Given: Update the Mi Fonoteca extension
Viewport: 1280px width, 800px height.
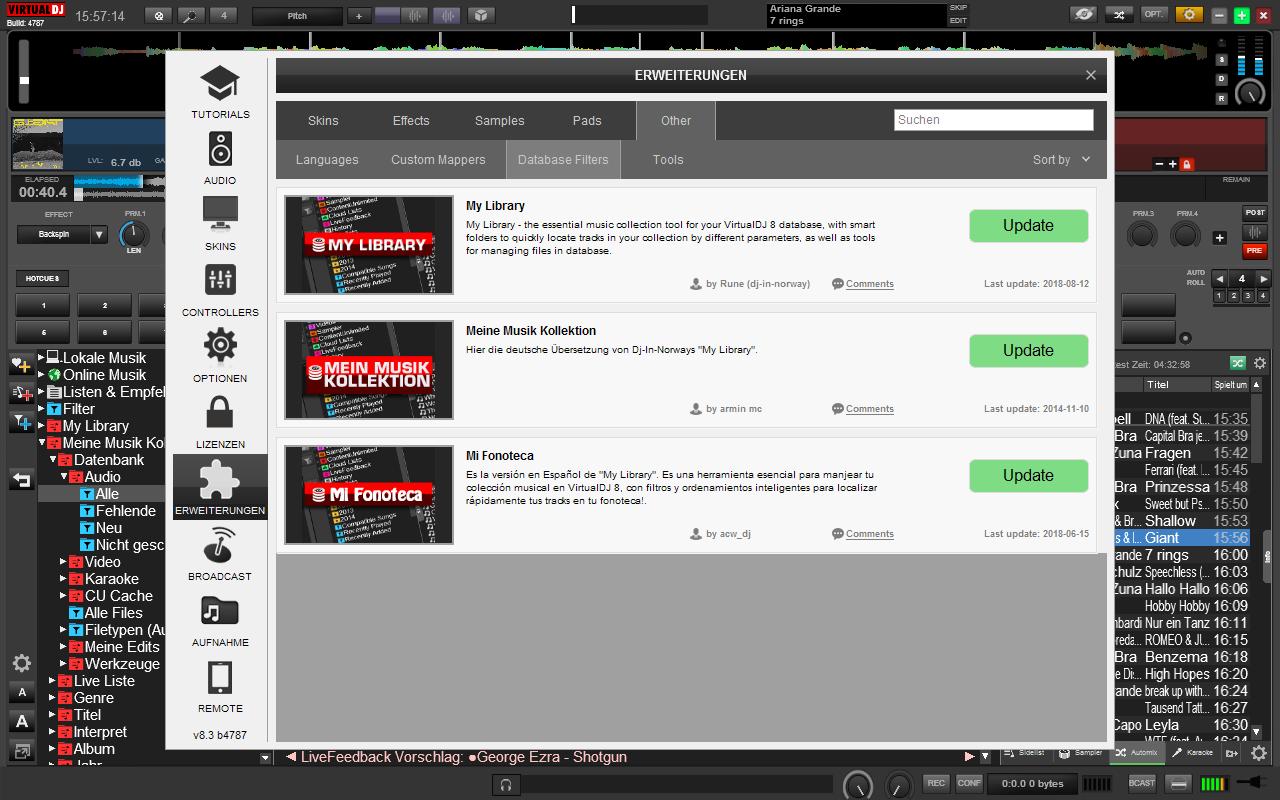Looking at the screenshot, I should coord(1028,476).
